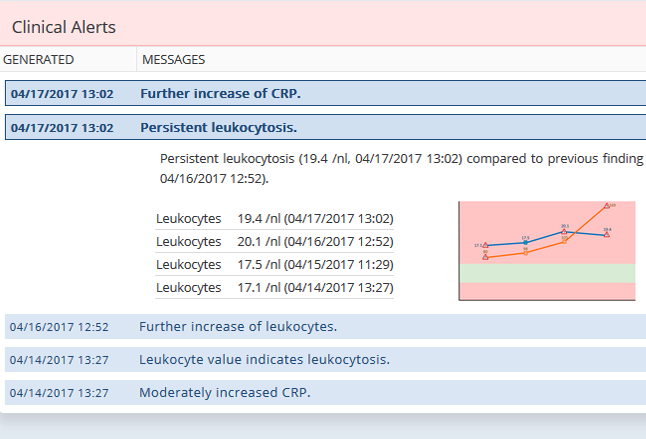646x439 pixels.
Task: Click the orange 169 CRP peak marker
Action: (607, 206)
